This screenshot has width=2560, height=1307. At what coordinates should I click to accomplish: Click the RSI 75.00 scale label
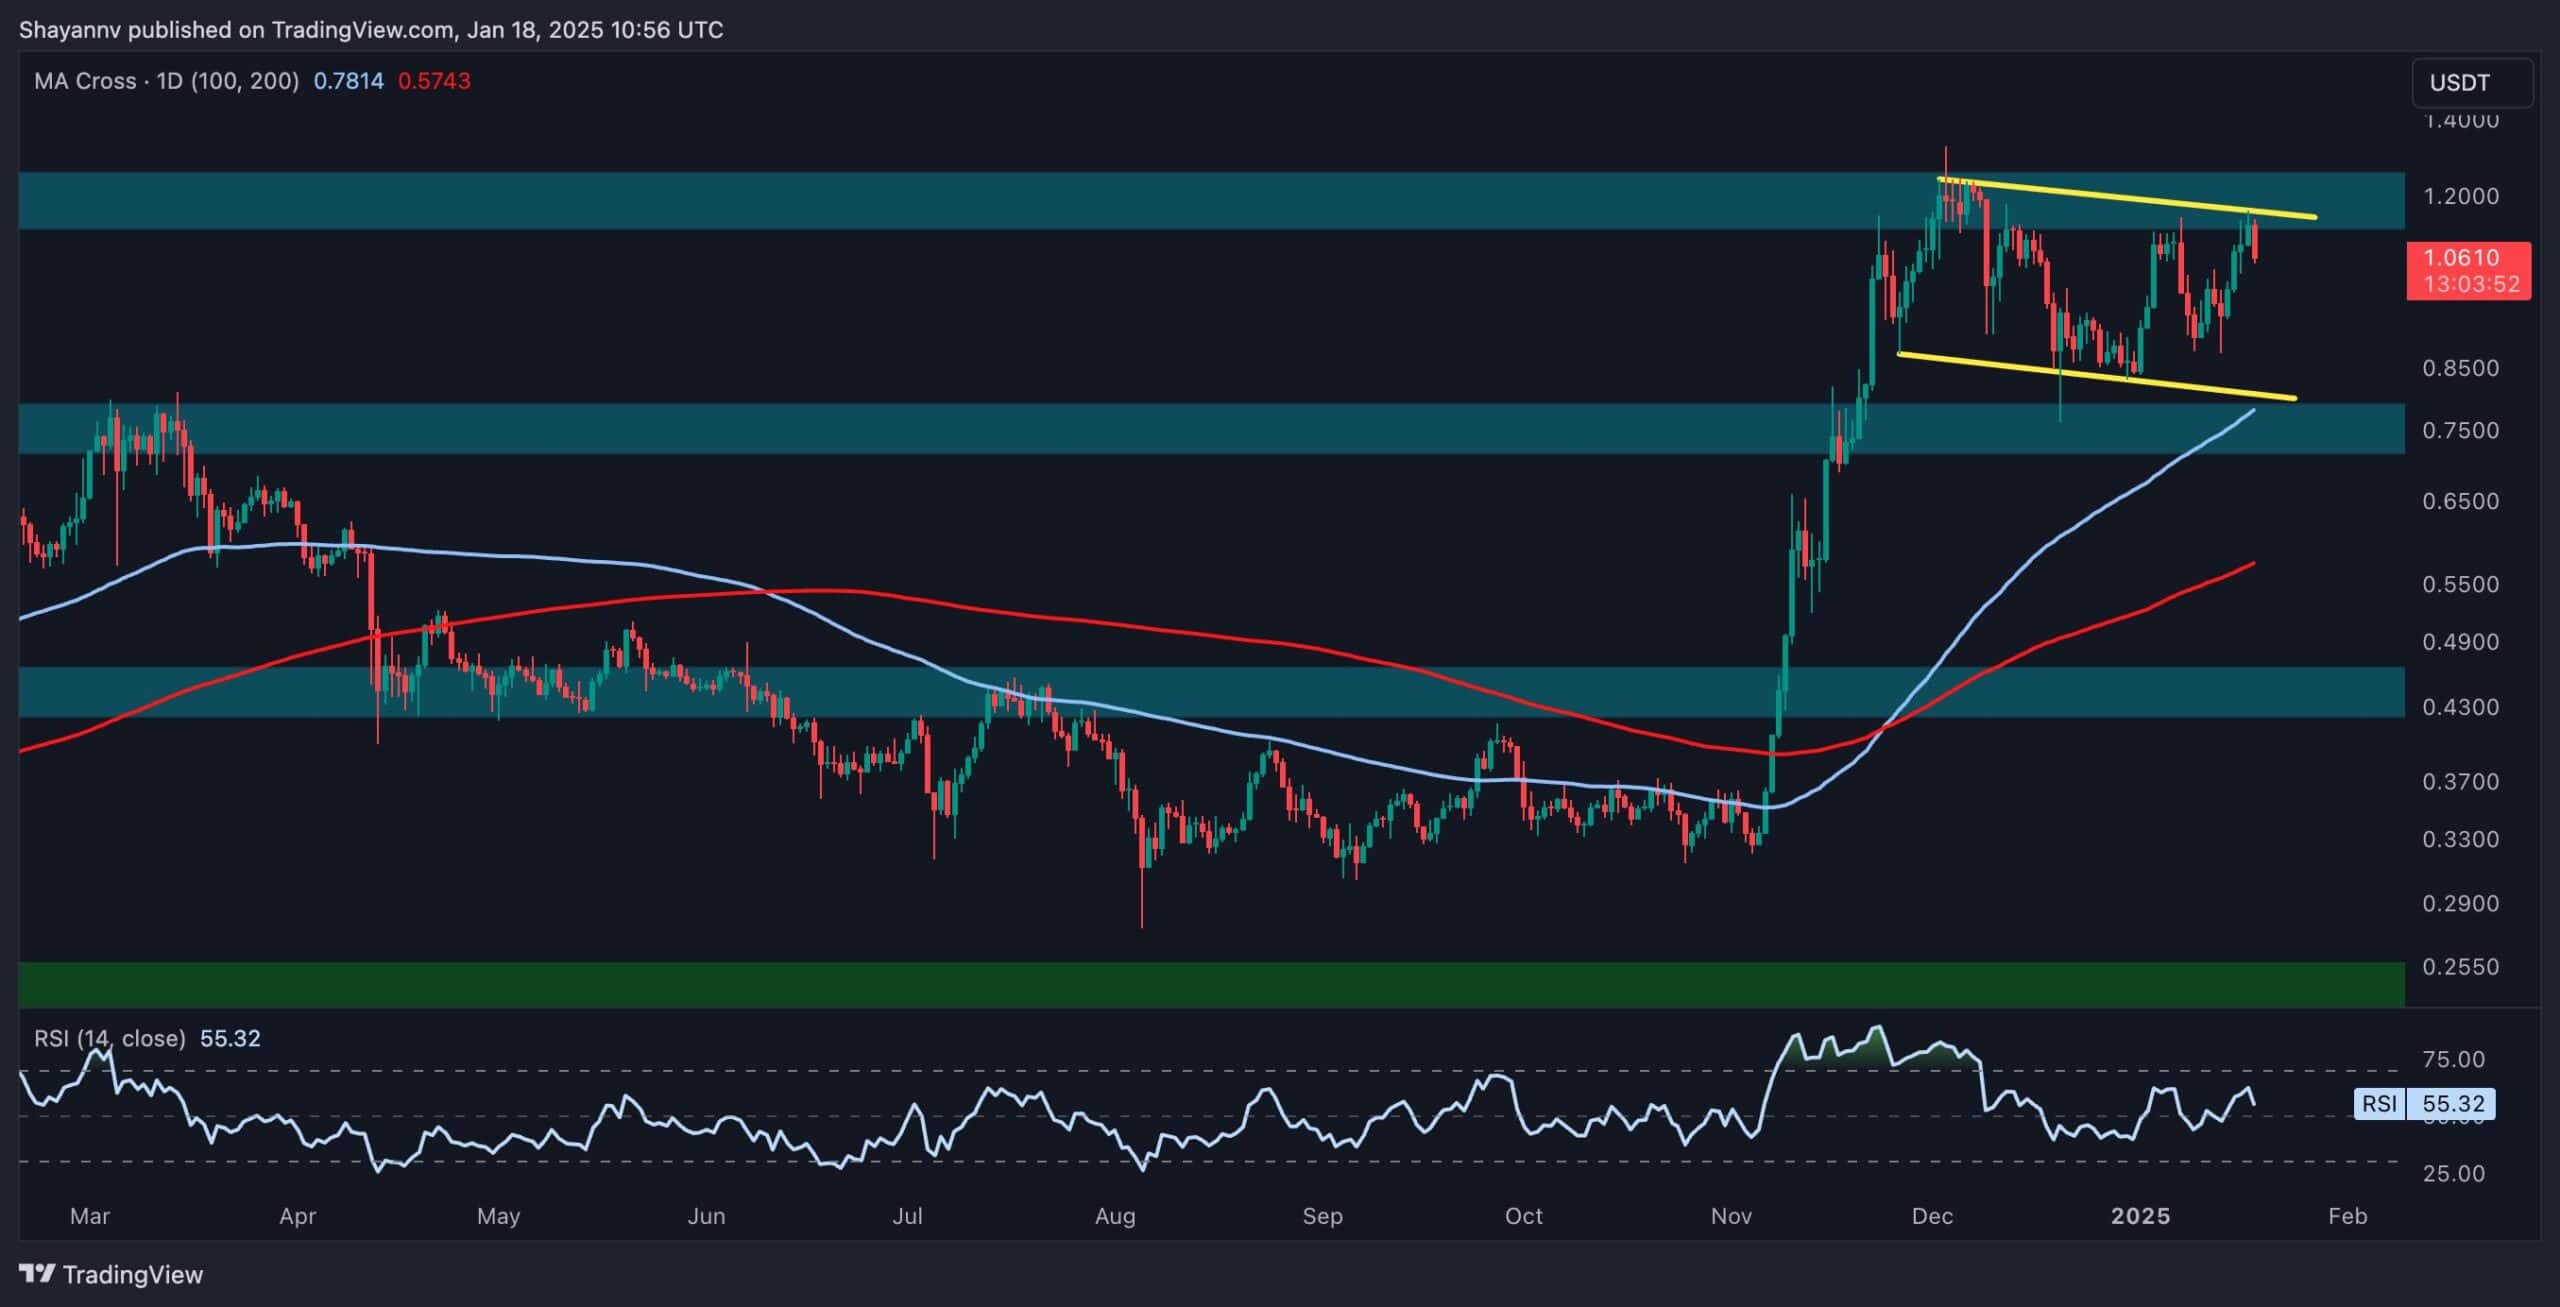[x=2453, y=1059]
